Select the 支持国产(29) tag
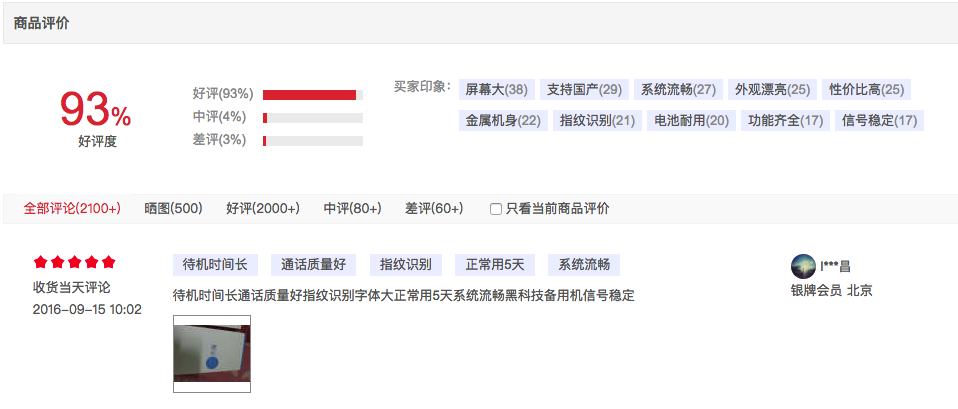 (584, 90)
